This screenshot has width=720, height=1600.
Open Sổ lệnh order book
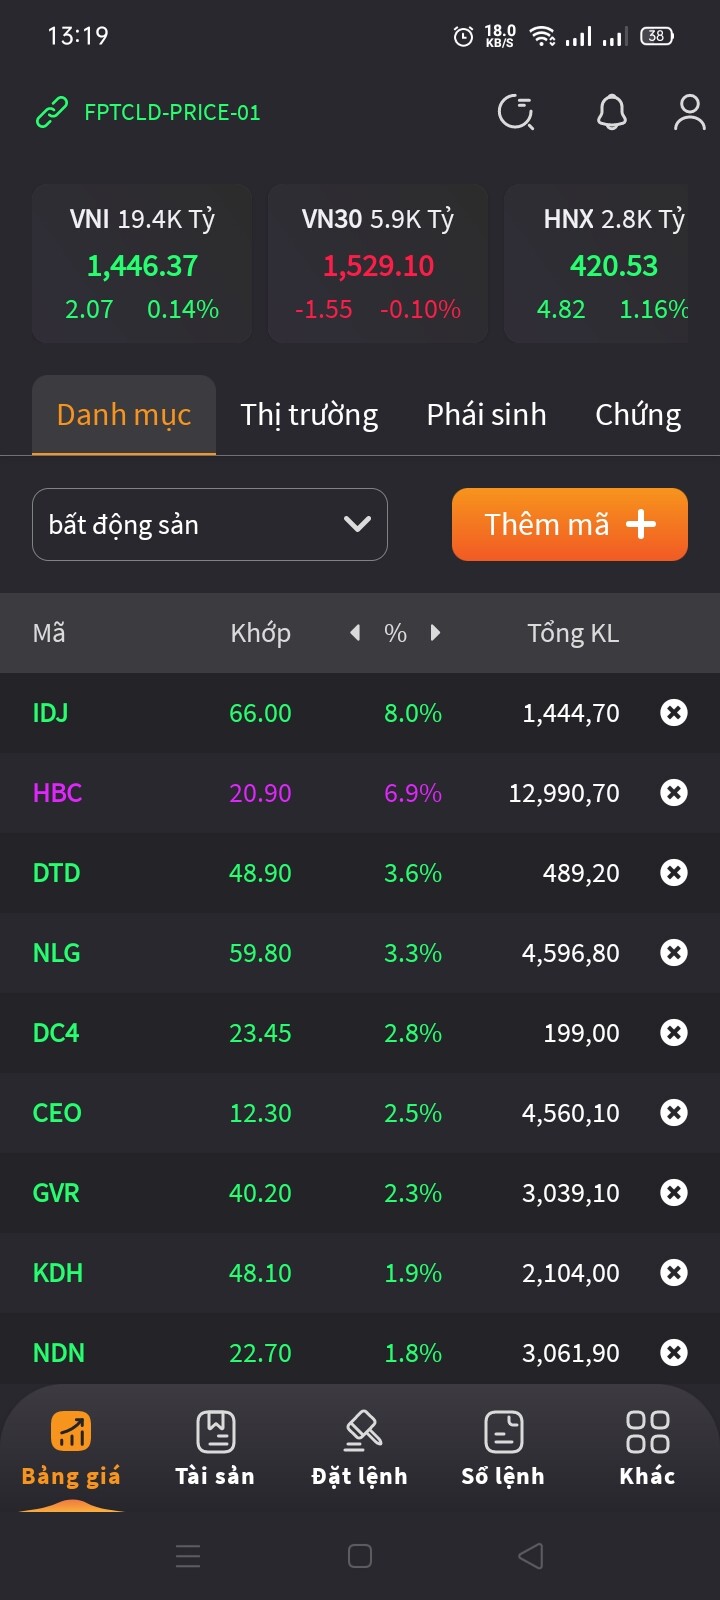coord(503,1447)
